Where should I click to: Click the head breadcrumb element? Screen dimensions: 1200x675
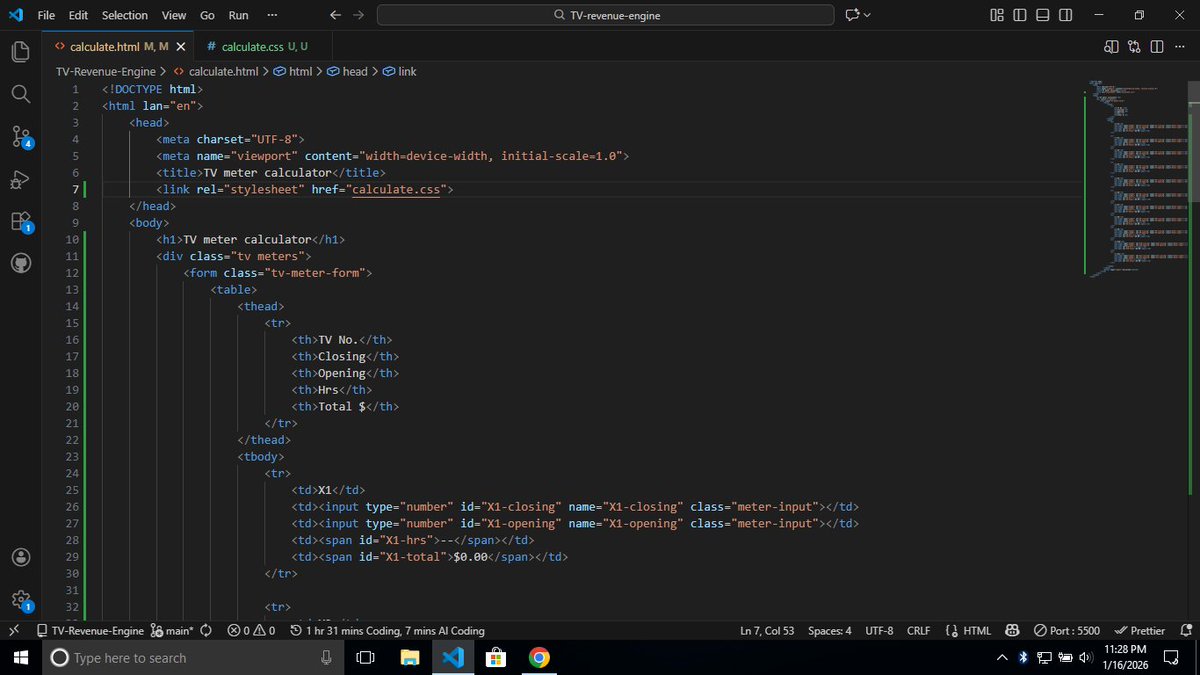tap(347, 72)
